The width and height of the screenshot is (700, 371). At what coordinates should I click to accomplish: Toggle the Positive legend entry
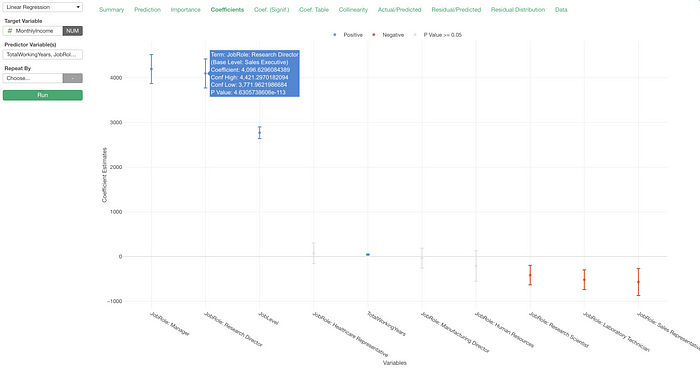tap(348, 35)
